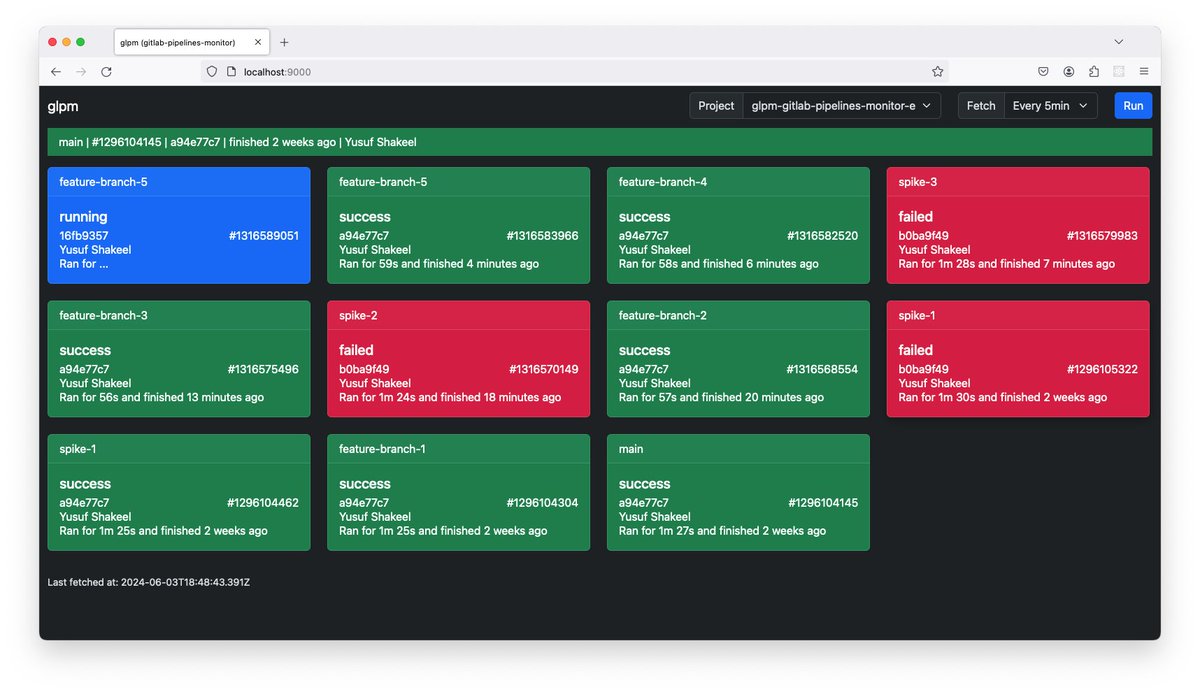
Task: Click the list all tabs chevron
Action: click(1118, 42)
